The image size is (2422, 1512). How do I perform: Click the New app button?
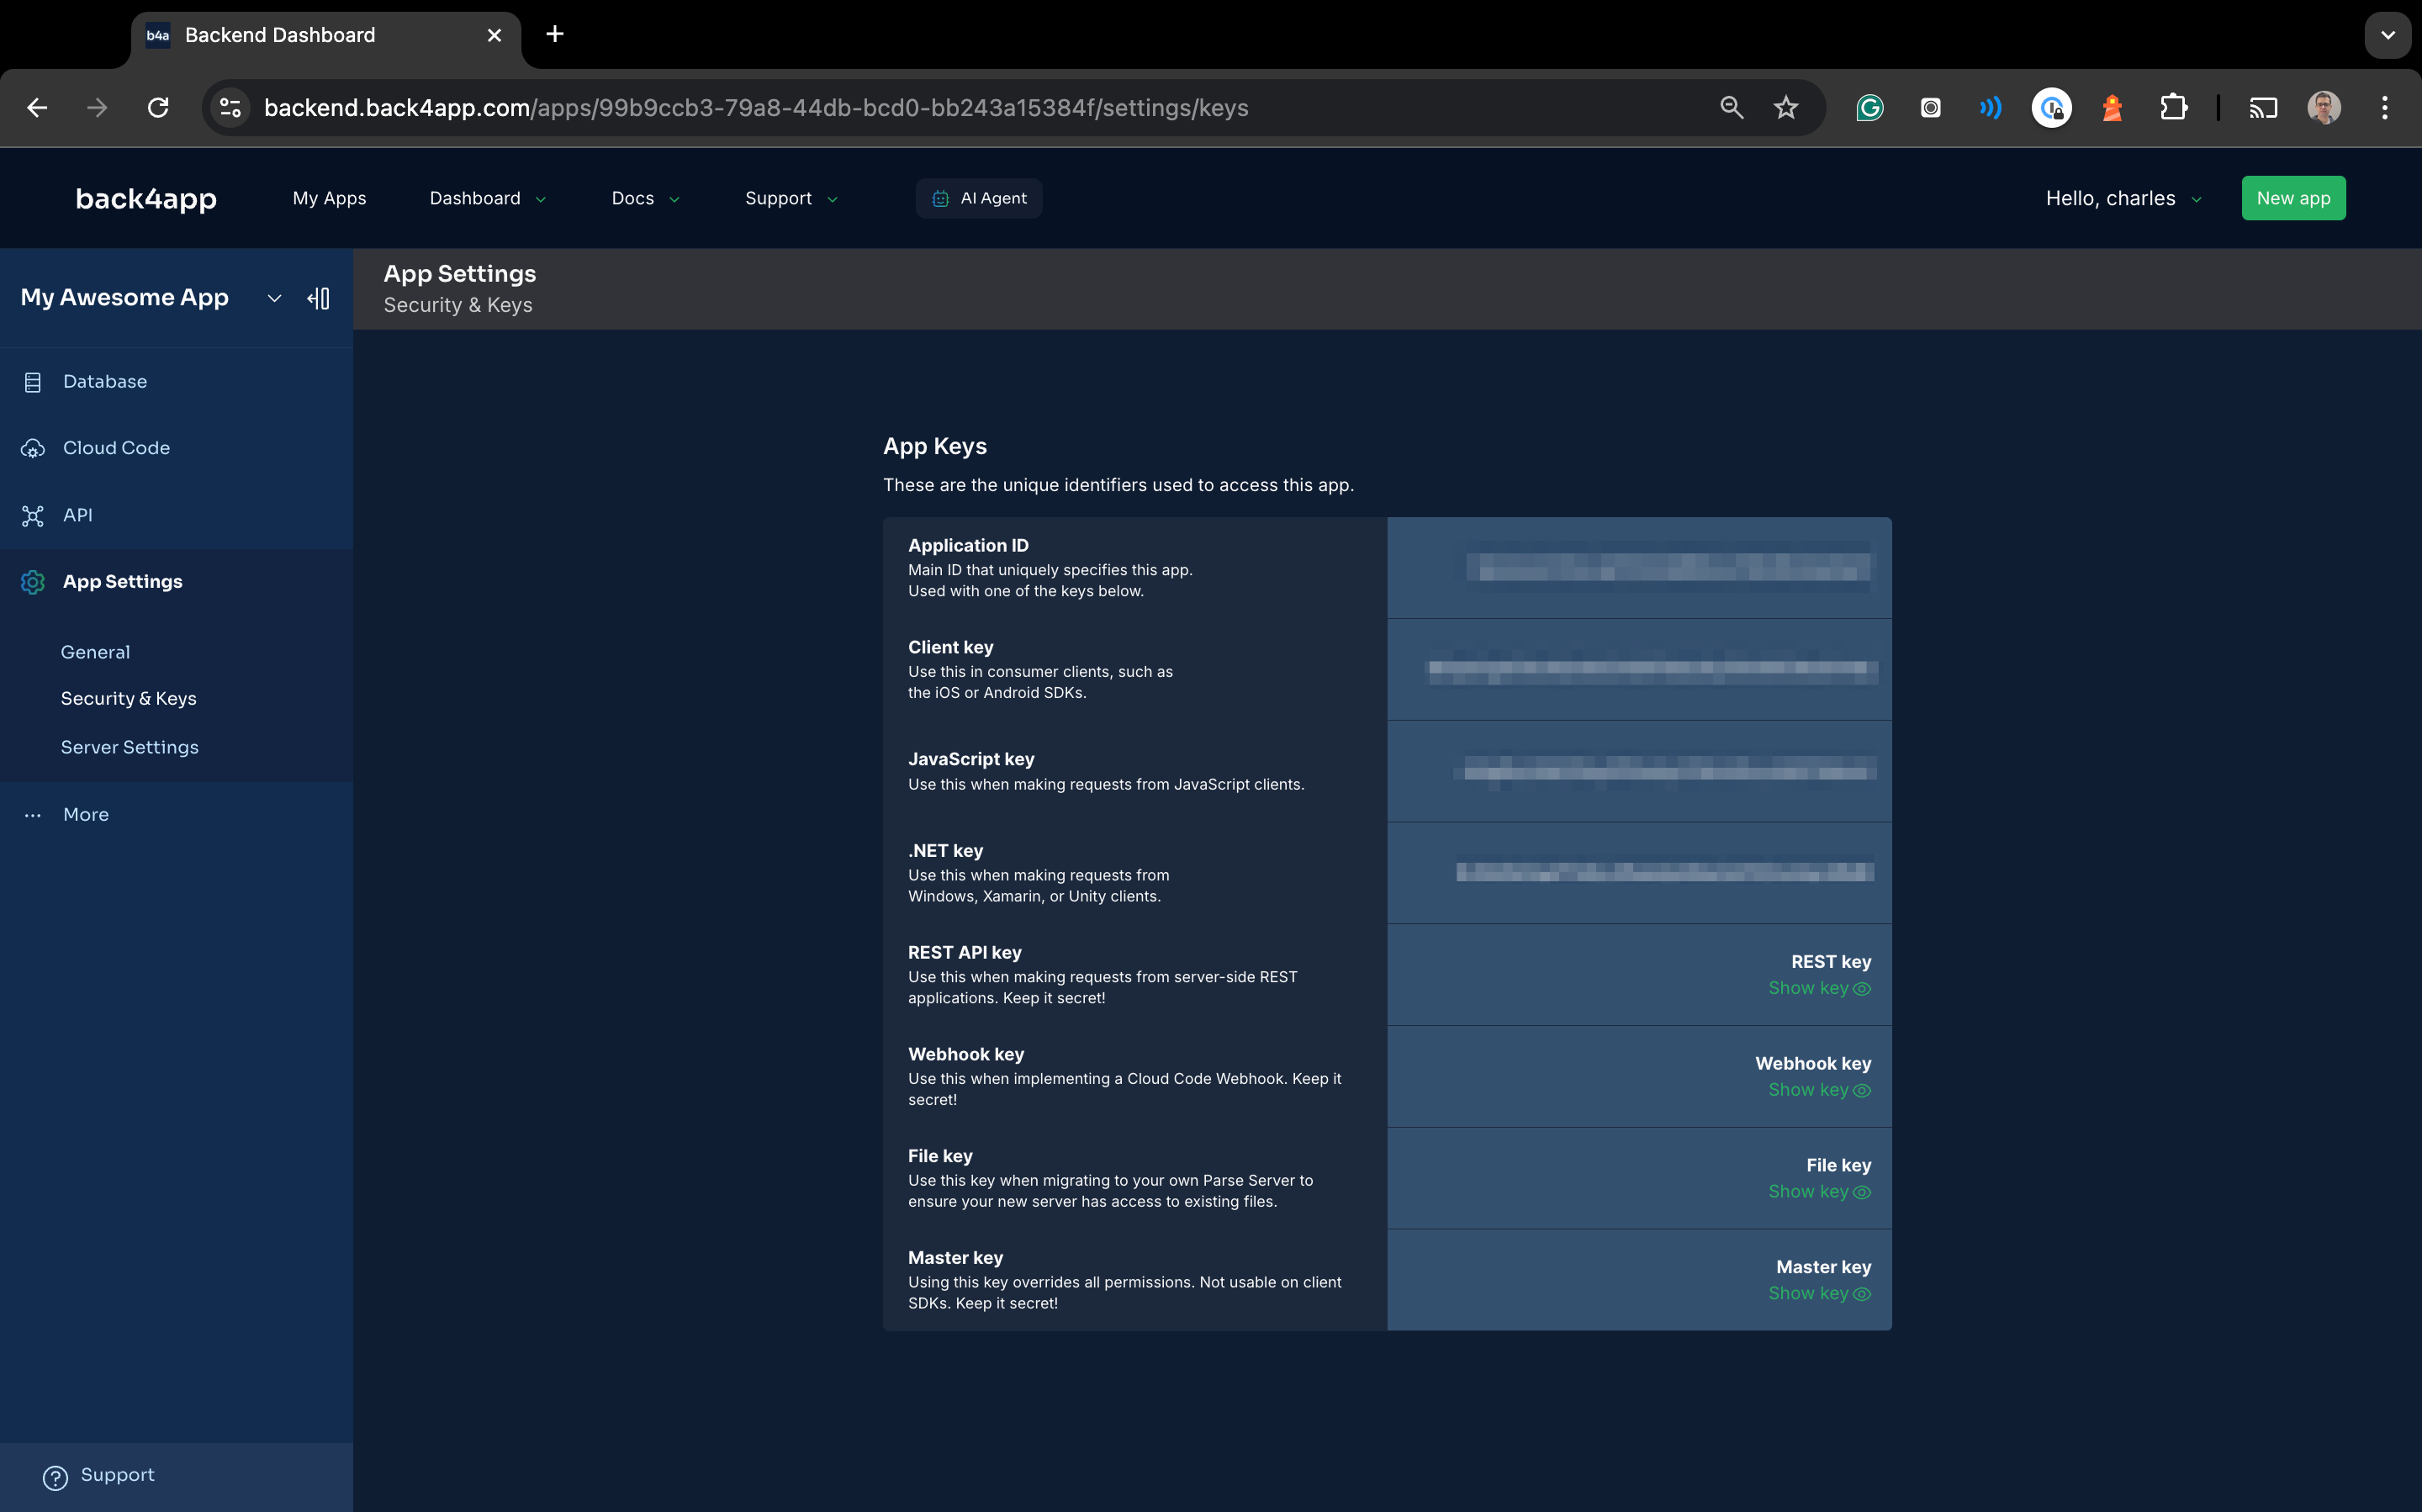tap(2293, 198)
